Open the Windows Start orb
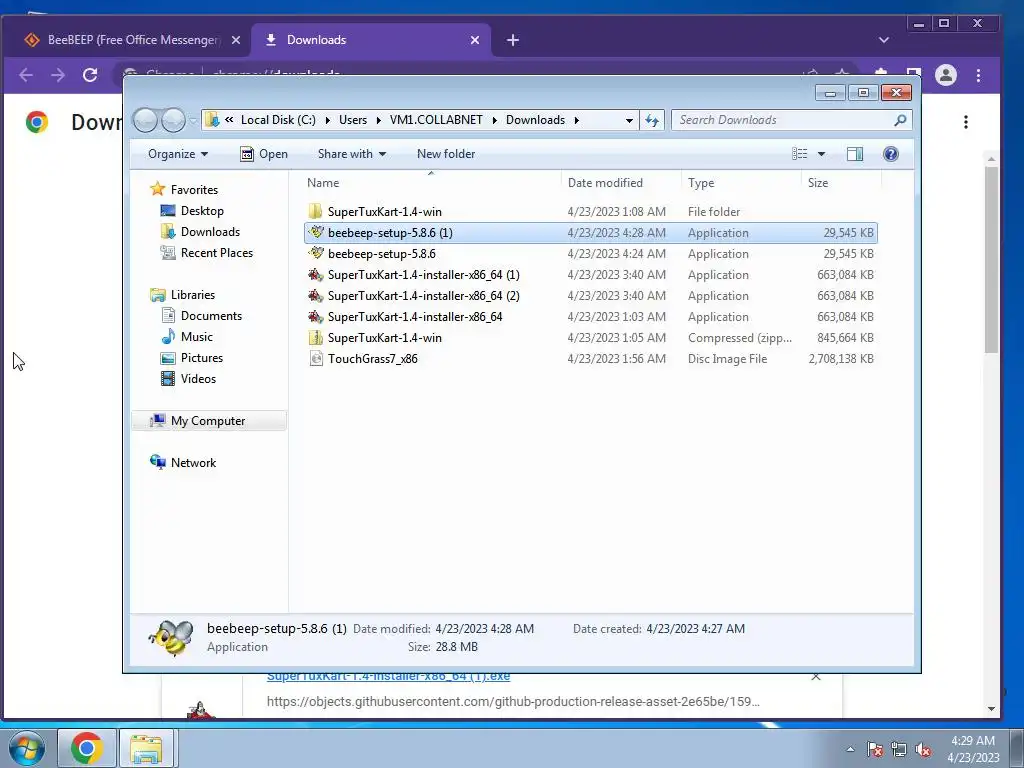 coord(26,749)
